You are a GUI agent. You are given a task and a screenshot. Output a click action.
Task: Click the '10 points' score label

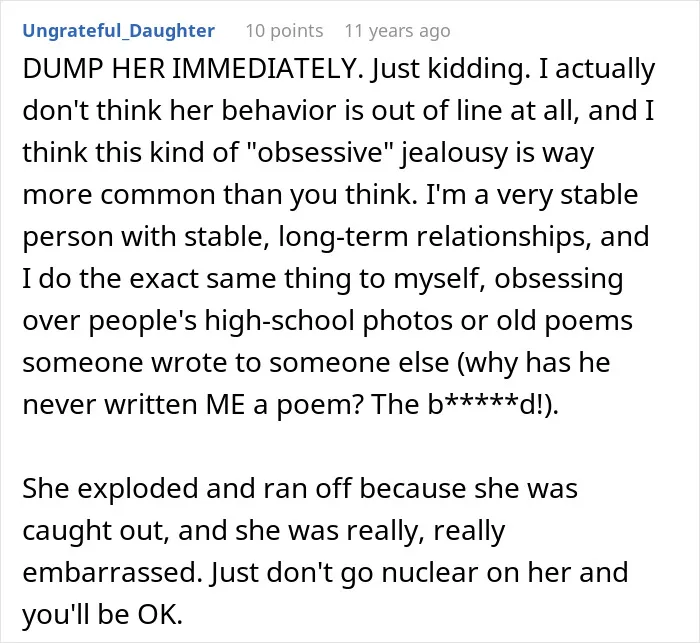[x=284, y=31]
